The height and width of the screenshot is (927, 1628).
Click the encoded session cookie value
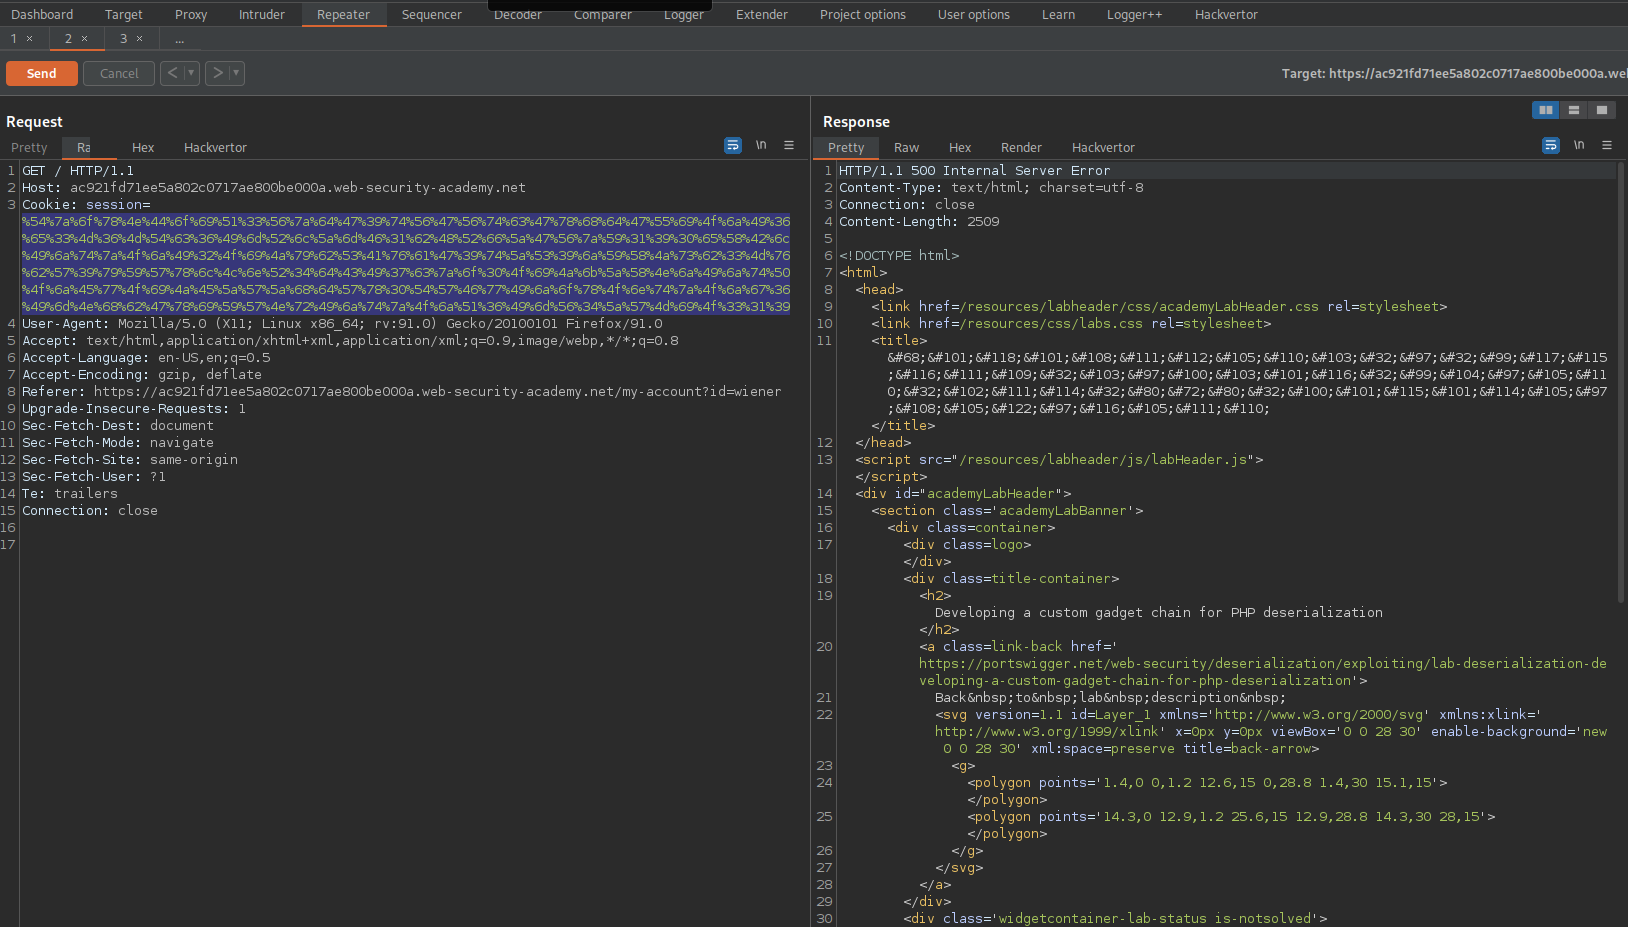click(406, 264)
